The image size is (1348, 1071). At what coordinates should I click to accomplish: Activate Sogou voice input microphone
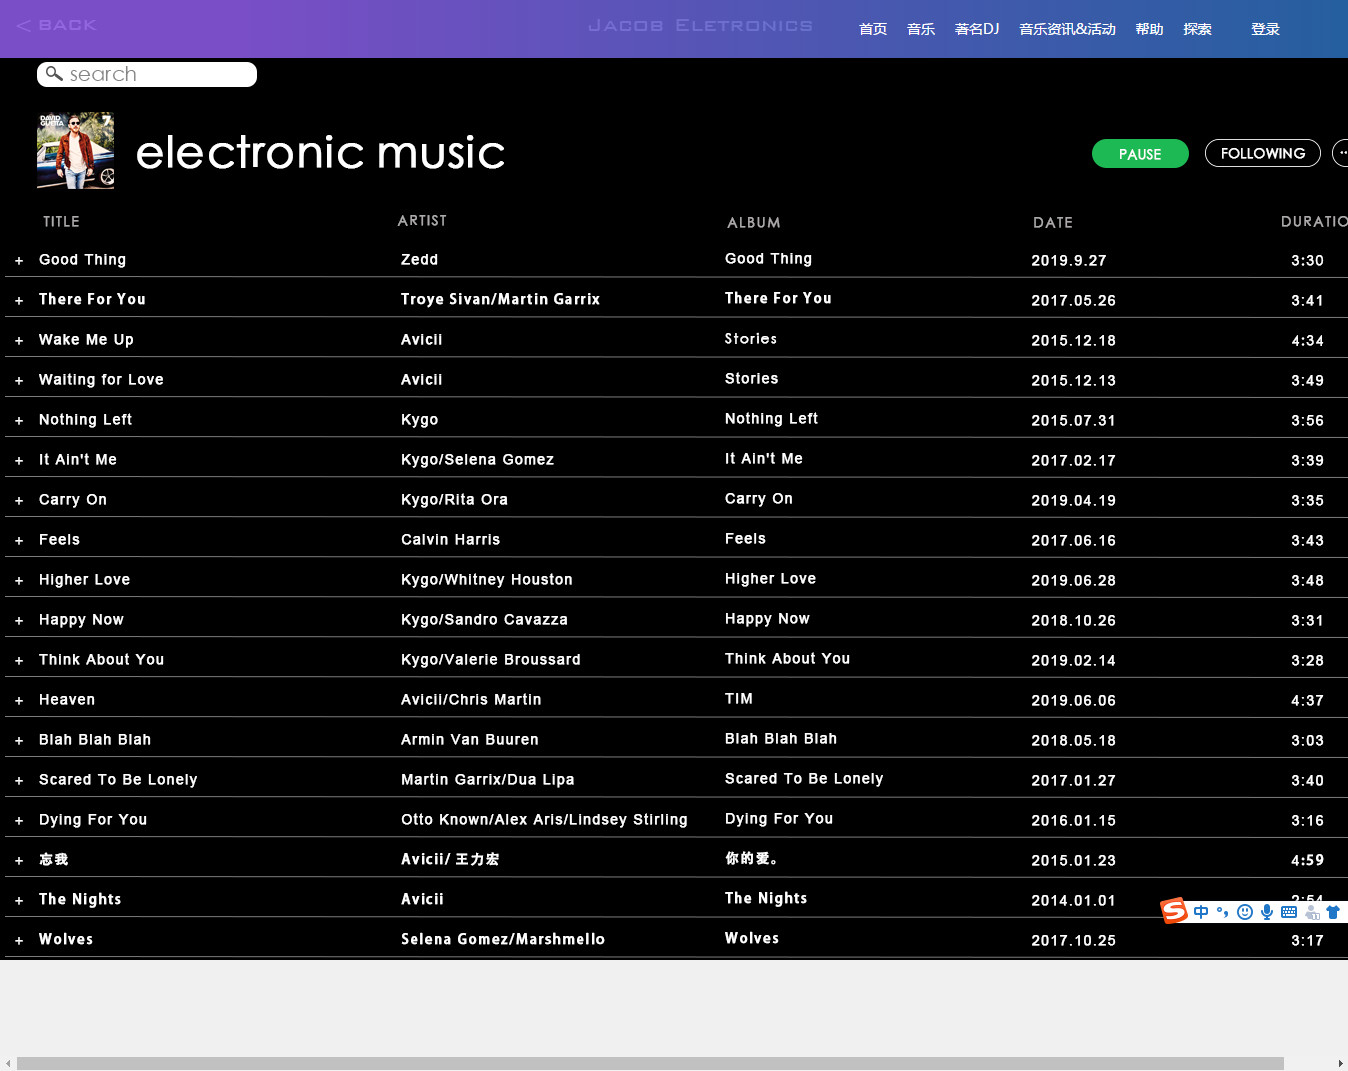(x=1267, y=912)
